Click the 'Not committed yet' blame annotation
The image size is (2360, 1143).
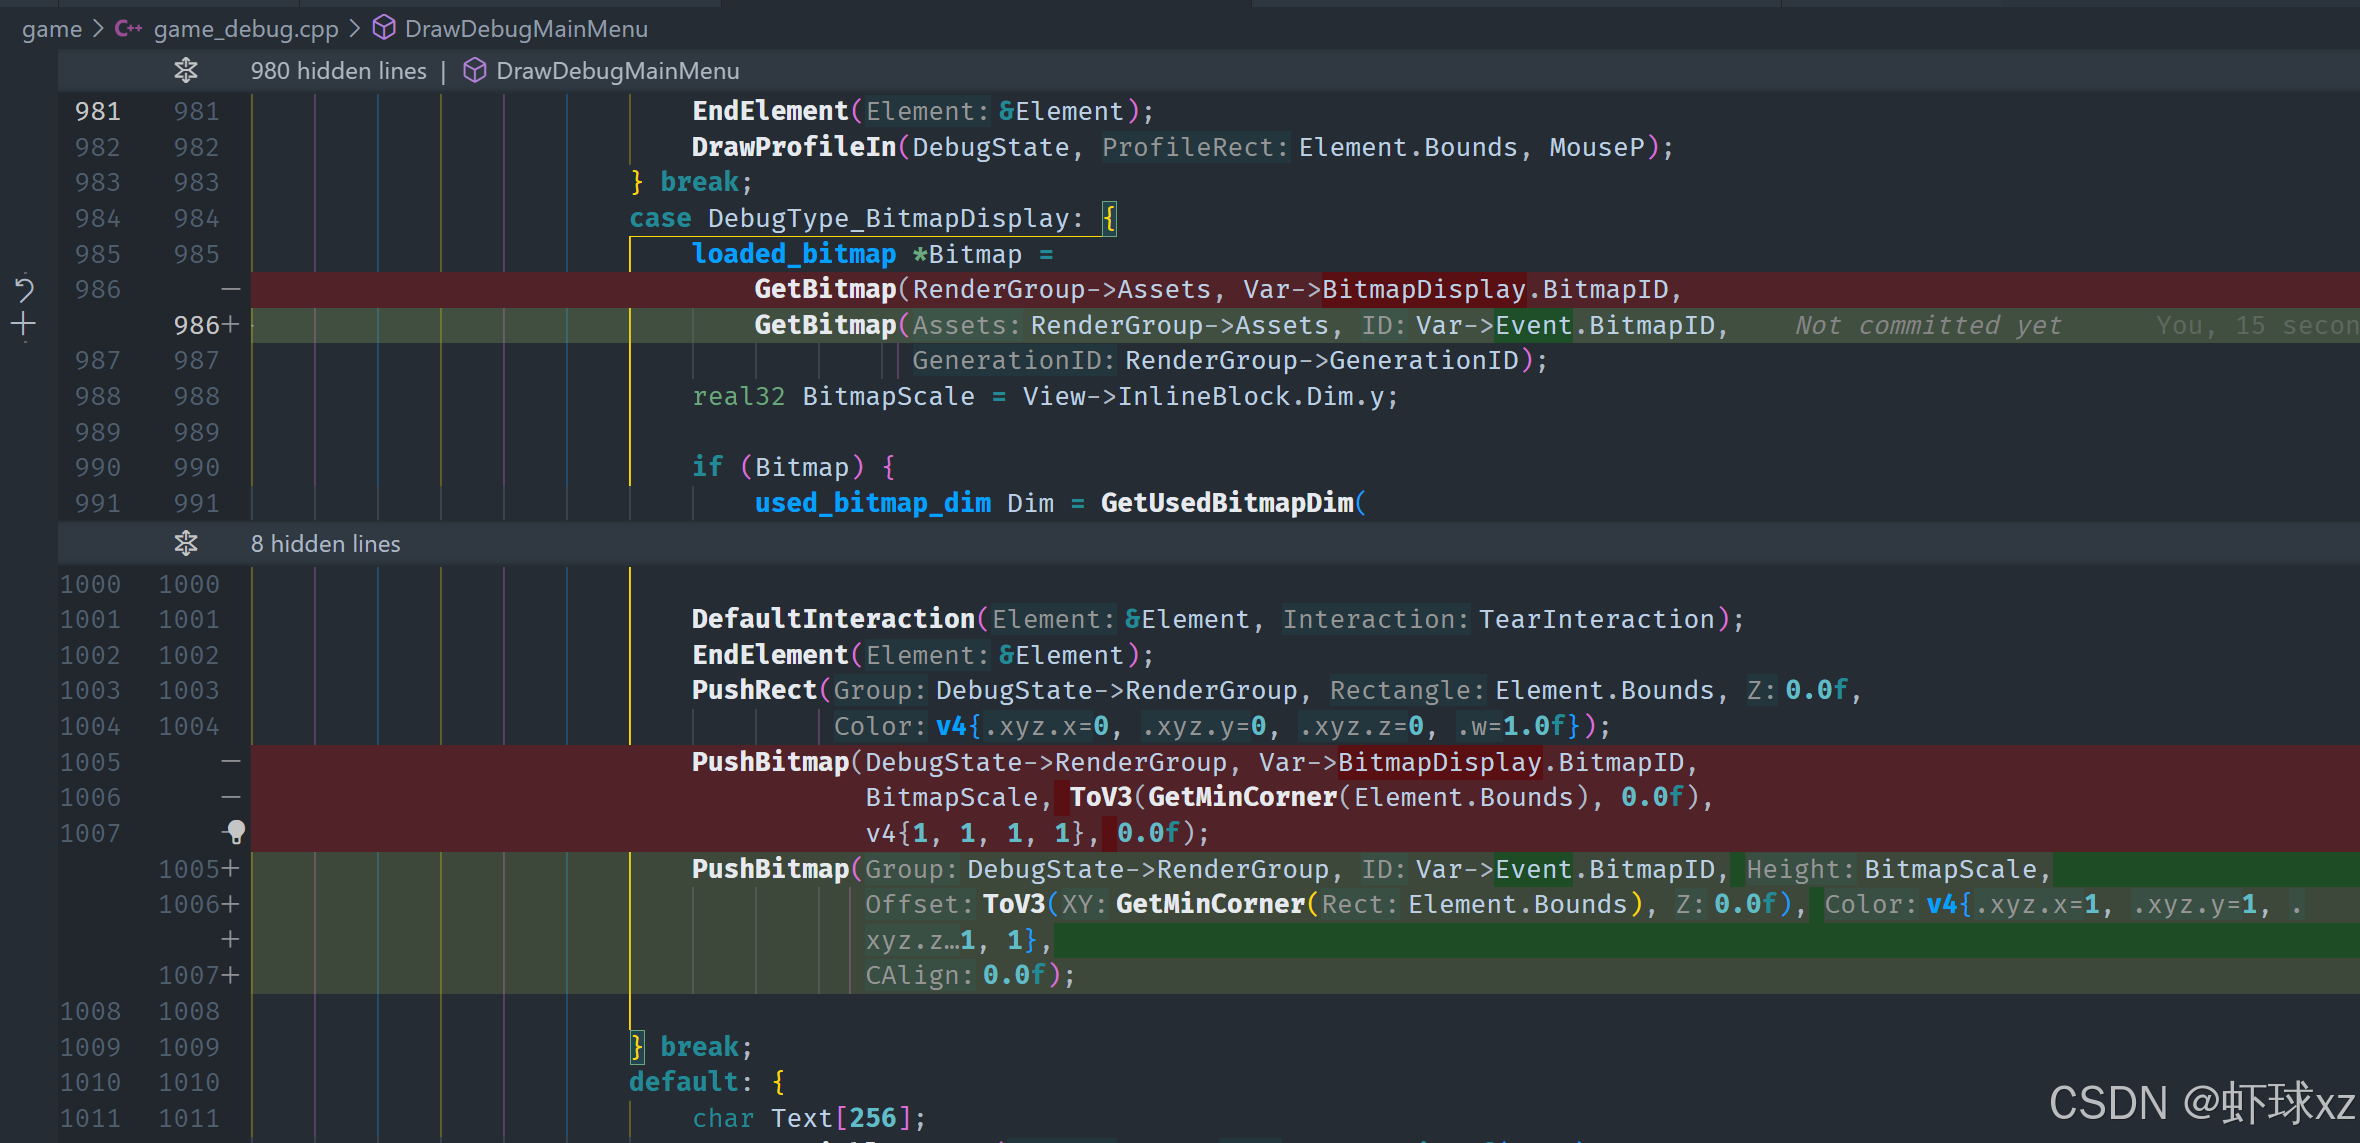pos(1927,326)
